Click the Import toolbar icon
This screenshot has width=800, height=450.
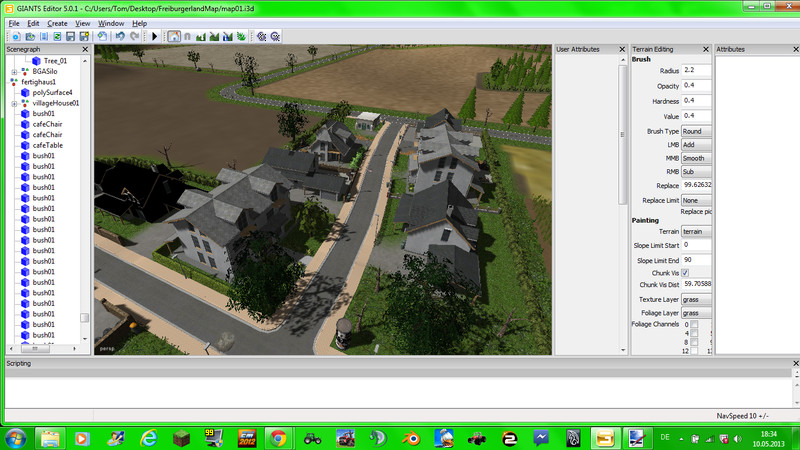[44, 36]
